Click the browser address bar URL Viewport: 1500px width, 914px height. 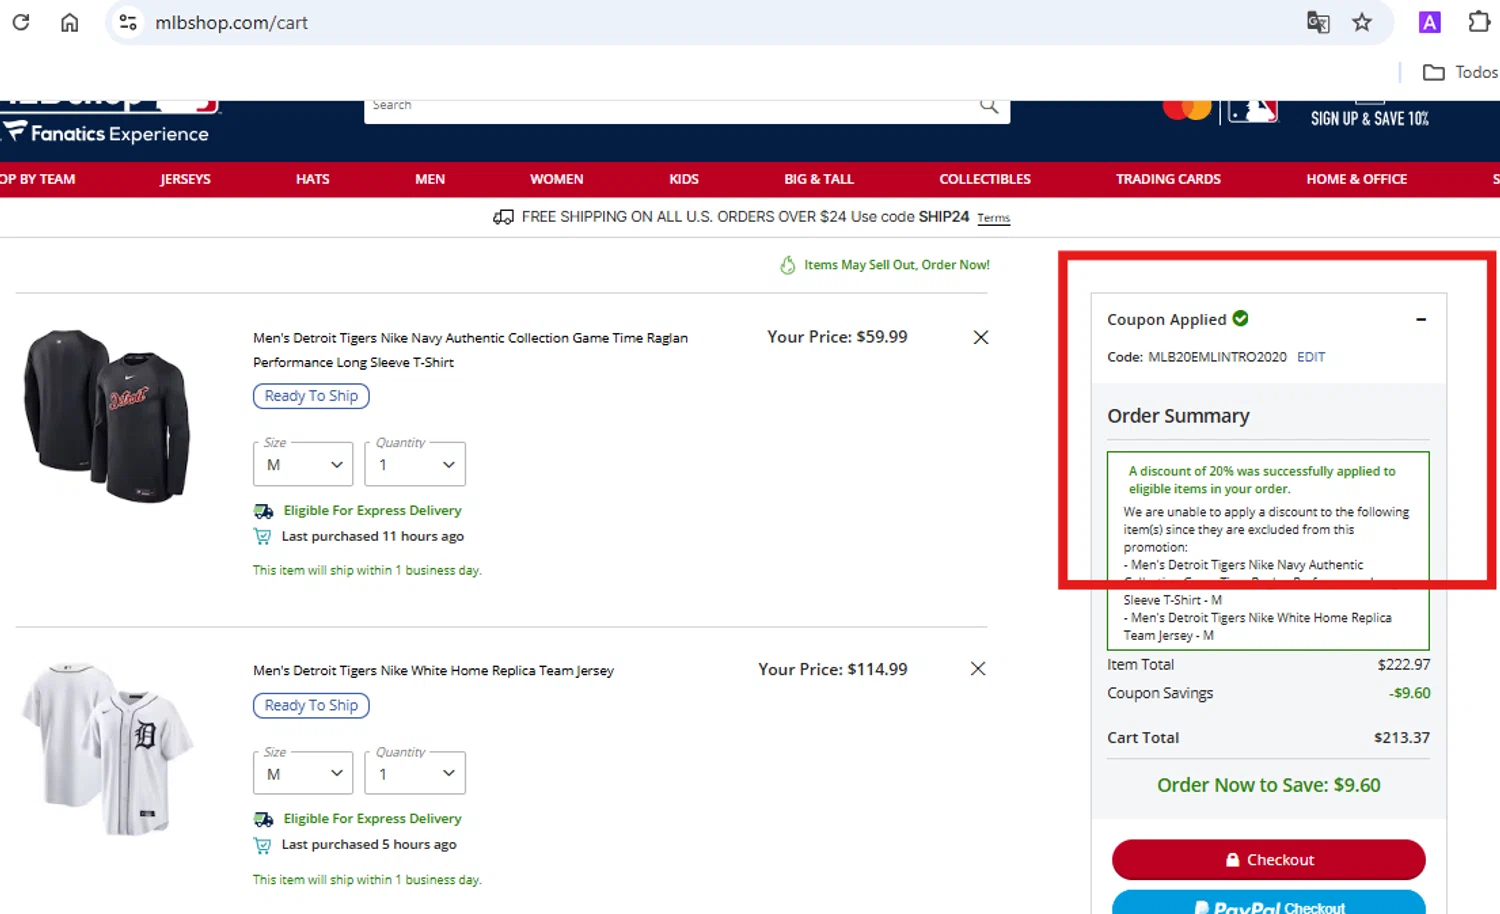(x=231, y=22)
